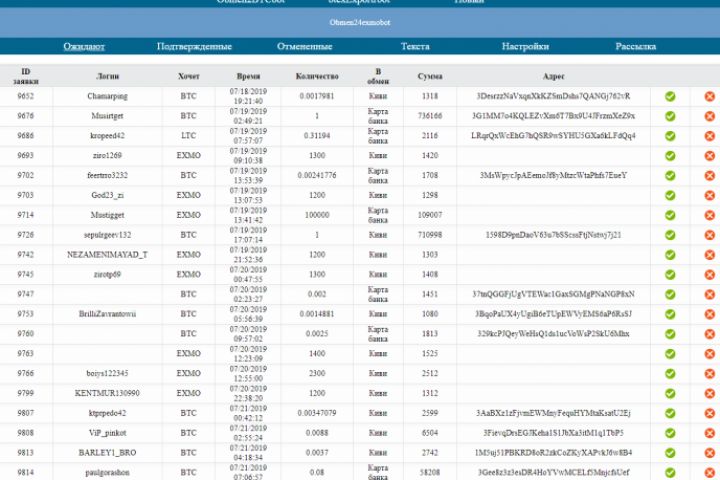Reject request 9726 red cross
720x480 pixels.
click(x=709, y=235)
